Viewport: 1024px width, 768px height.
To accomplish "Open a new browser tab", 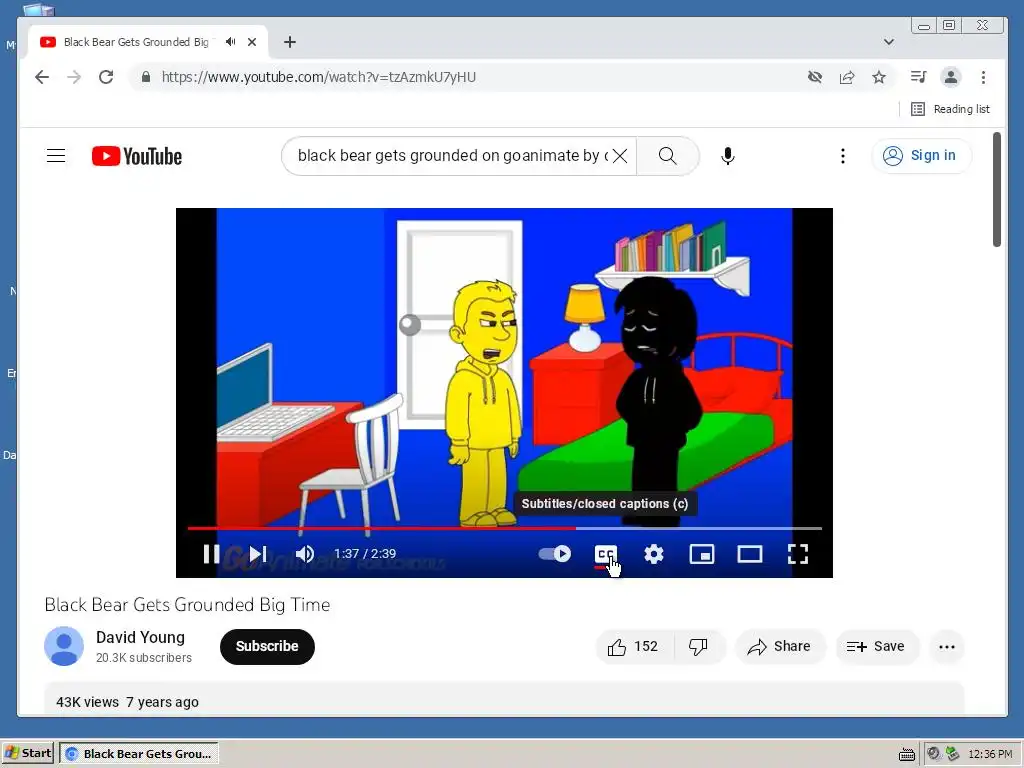I will pyautogui.click(x=290, y=42).
